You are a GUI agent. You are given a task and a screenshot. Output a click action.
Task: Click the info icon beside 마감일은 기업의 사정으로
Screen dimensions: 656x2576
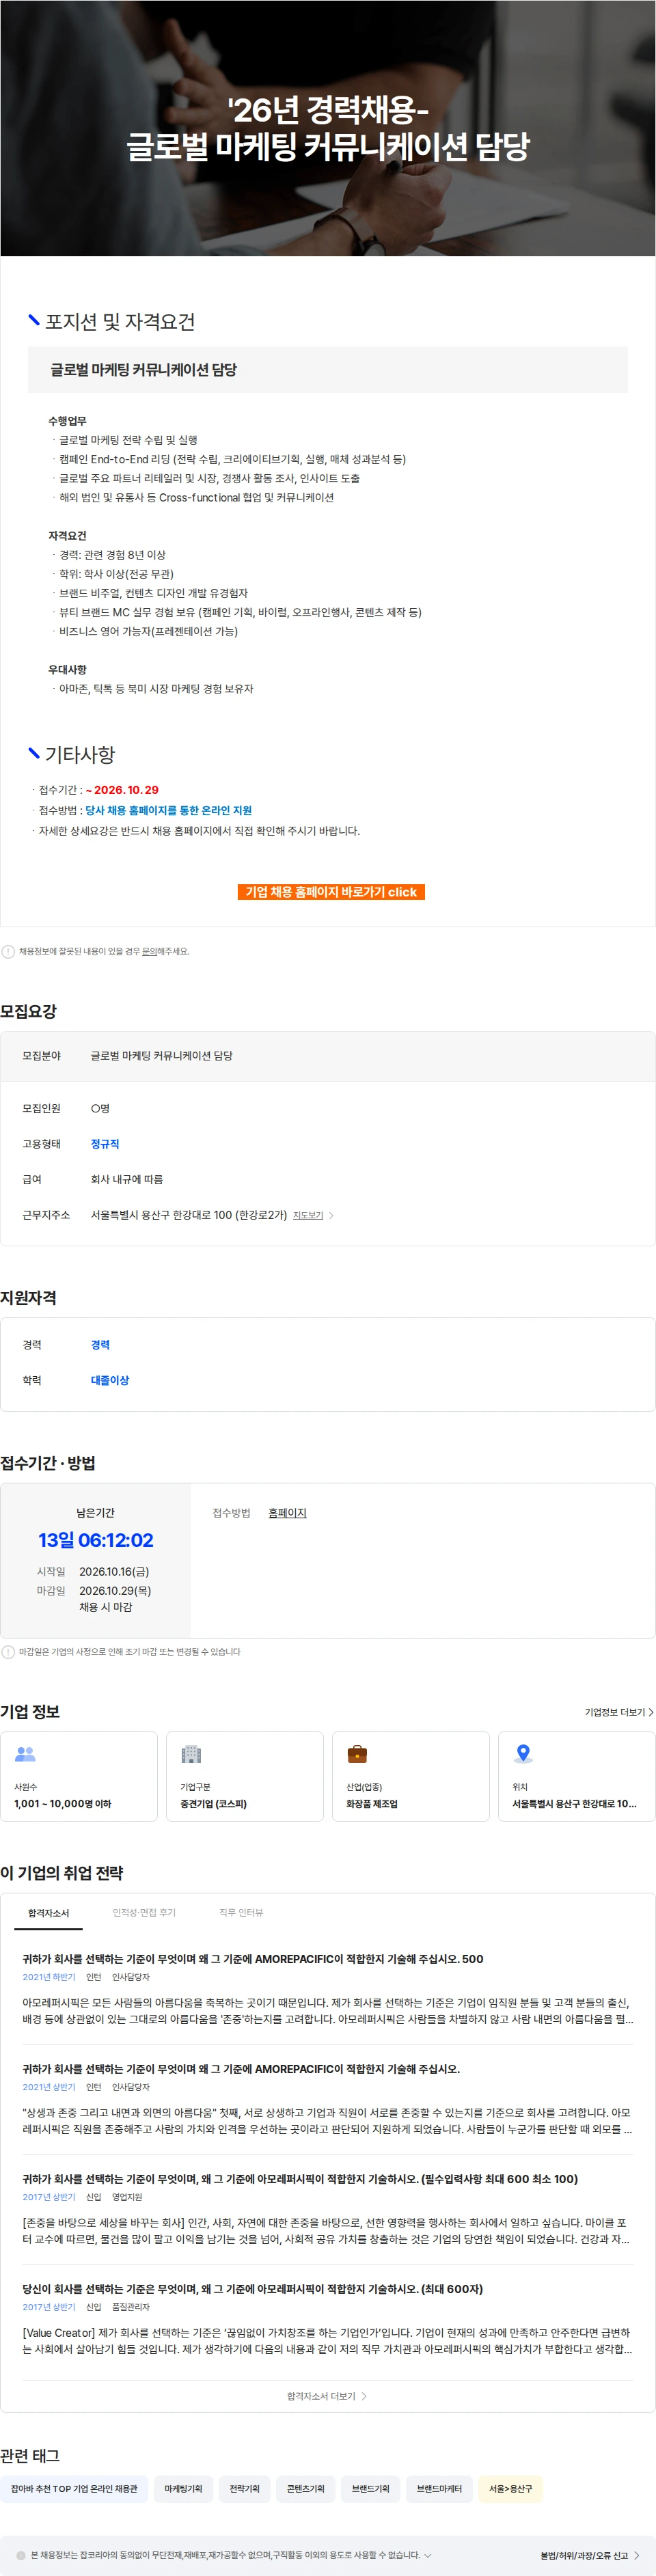click(x=8, y=1651)
